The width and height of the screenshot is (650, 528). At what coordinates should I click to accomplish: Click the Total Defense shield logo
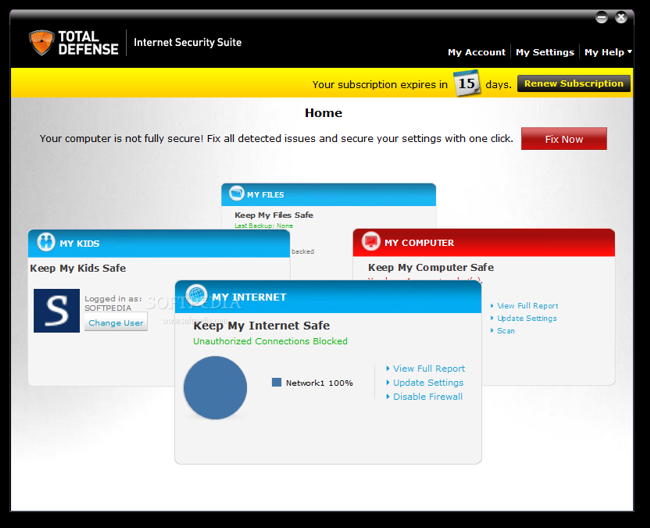pyautogui.click(x=41, y=42)
